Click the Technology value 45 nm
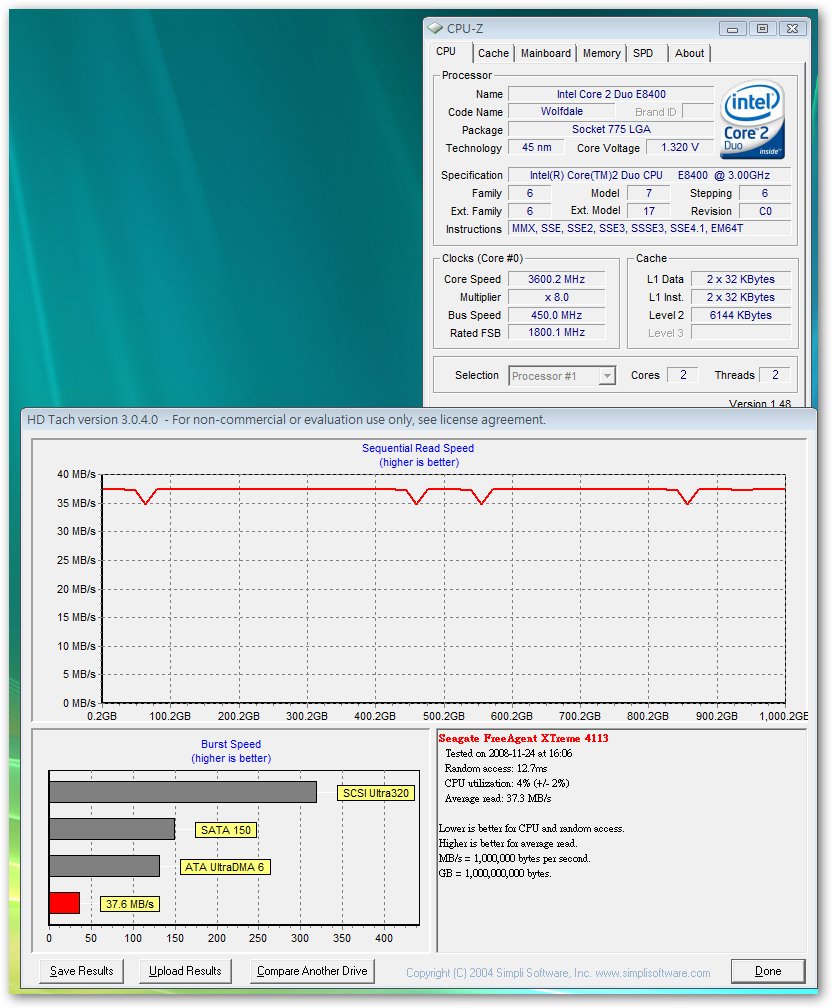Image resolution: width=832 pixels, height=1008 pixels. [x=536, y=147]
